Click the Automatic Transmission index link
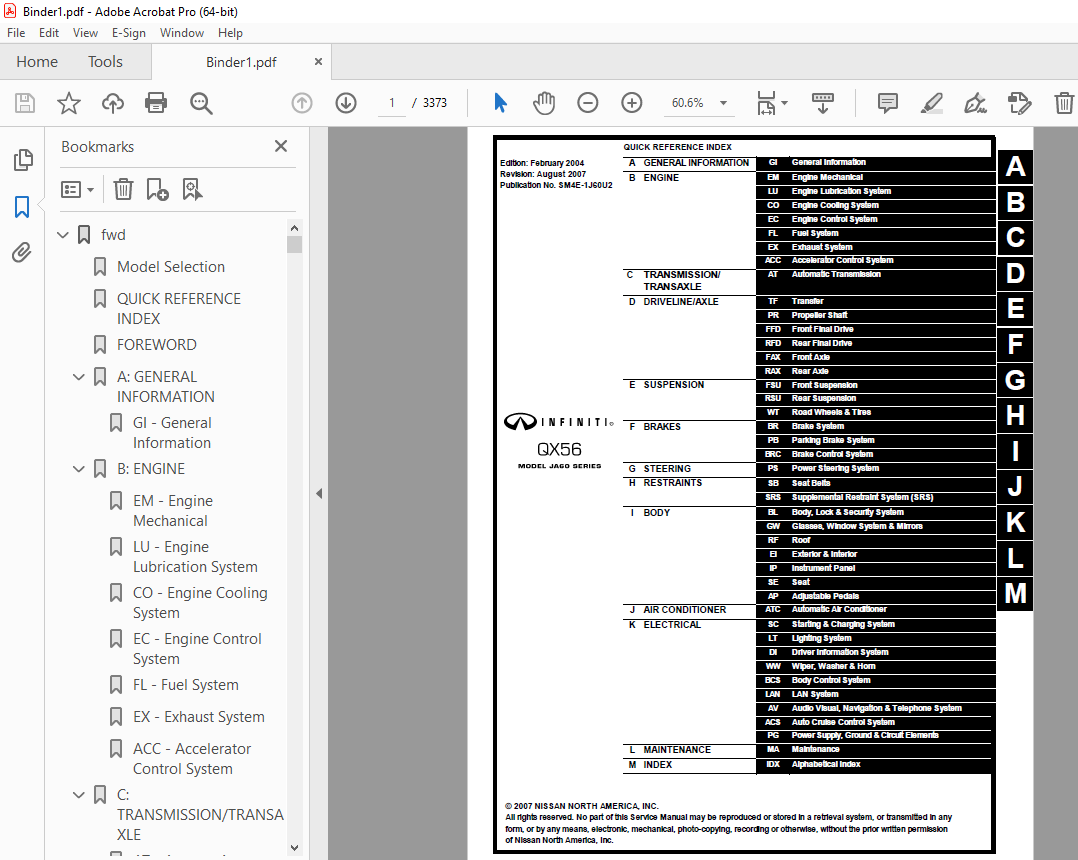This screenshot has height=860, width=1078. [836, 274]
